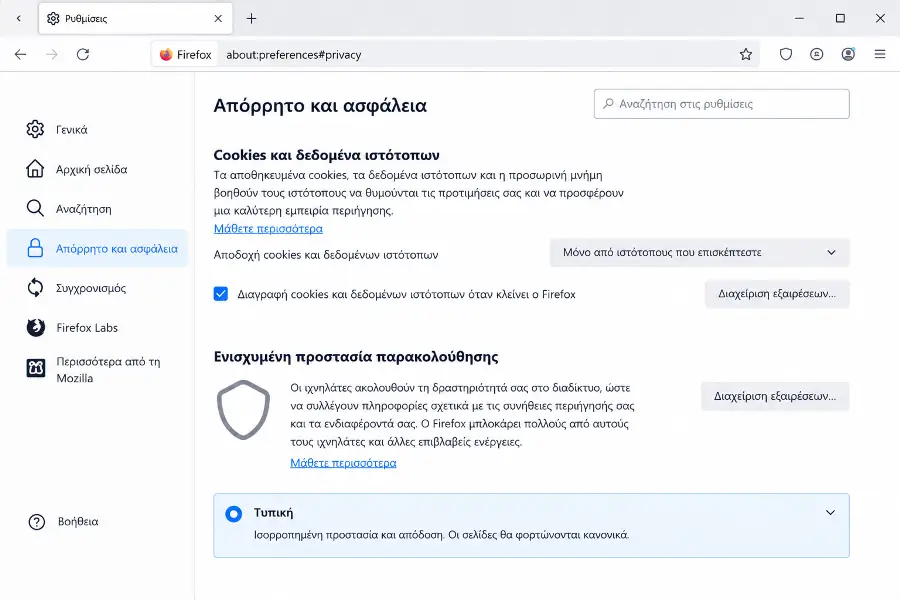
Task: Click the Ενισχυμένη προστασία παρακολούθησης heading
Action: point(356,357)
